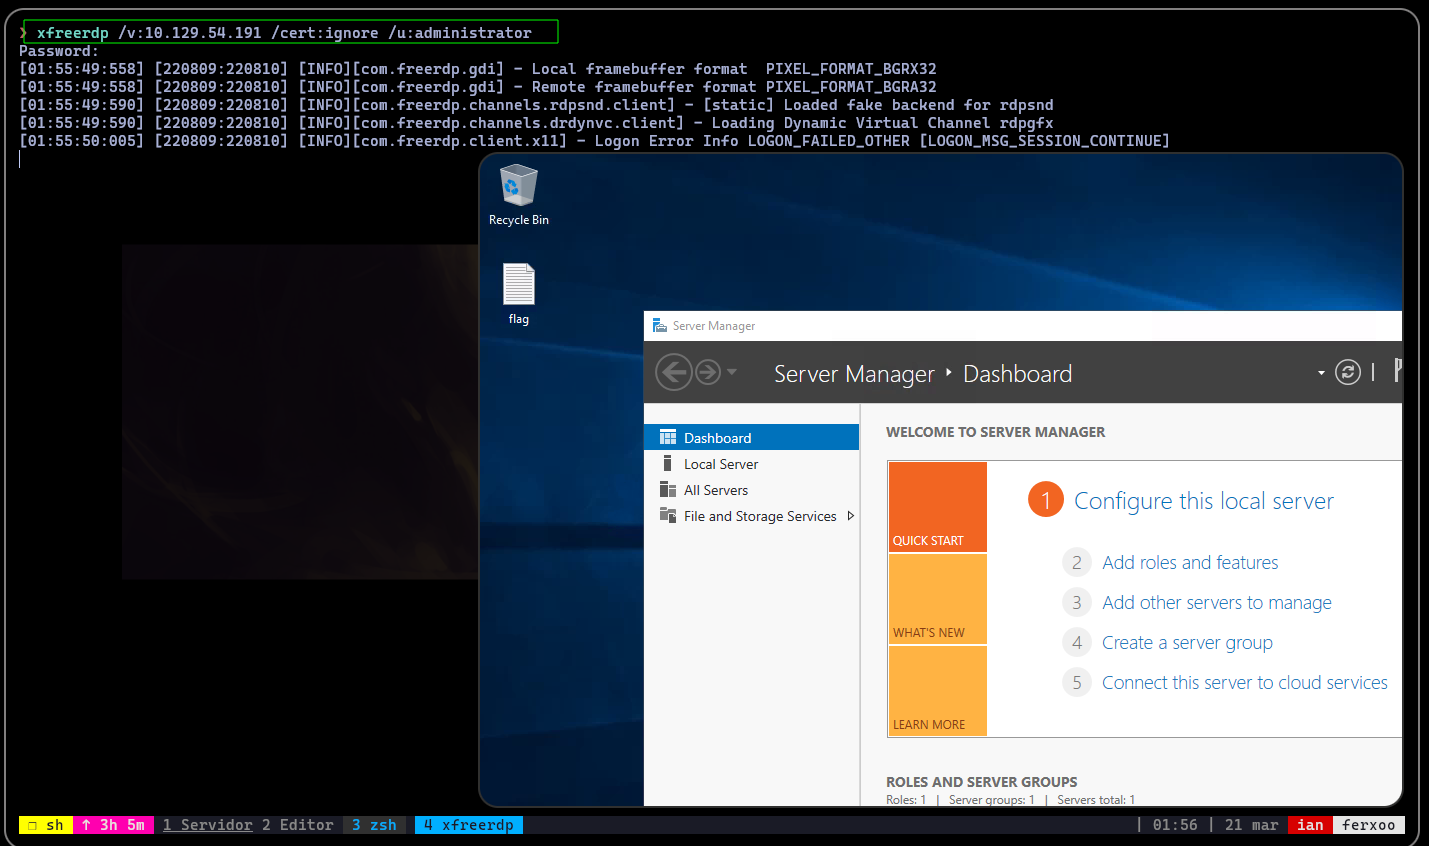Screen dimensions: 1429x846
Task: Click the Server Manager back arrow
Action: [673, 373]
